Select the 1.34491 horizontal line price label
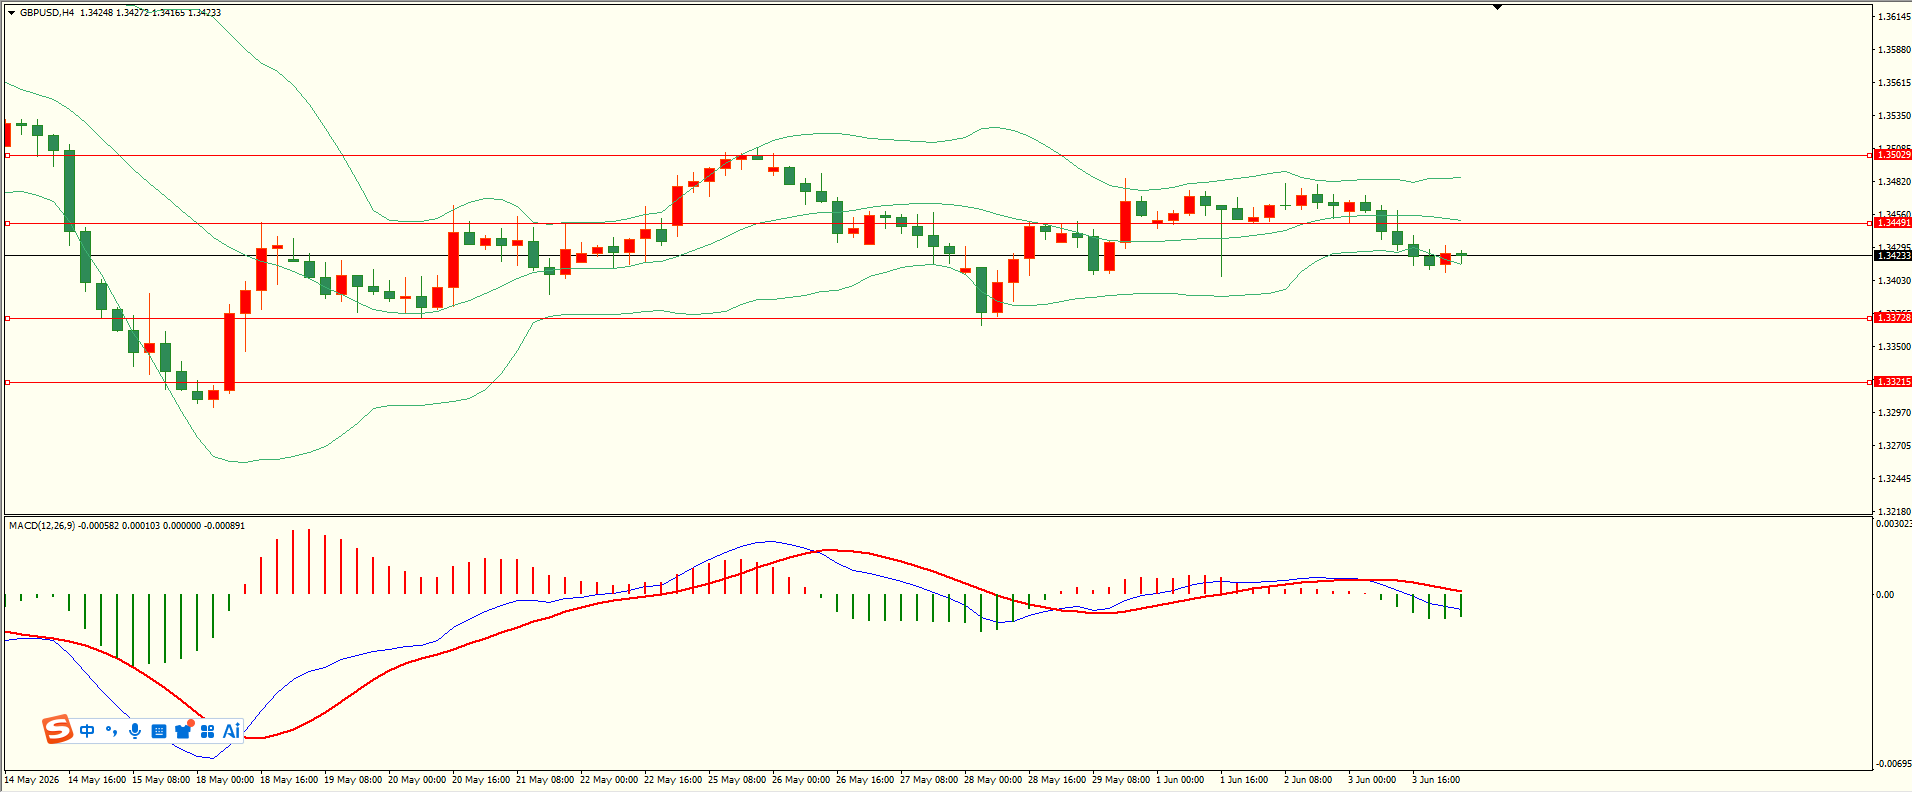The image size is (1912, 793). coord(1892,223)
